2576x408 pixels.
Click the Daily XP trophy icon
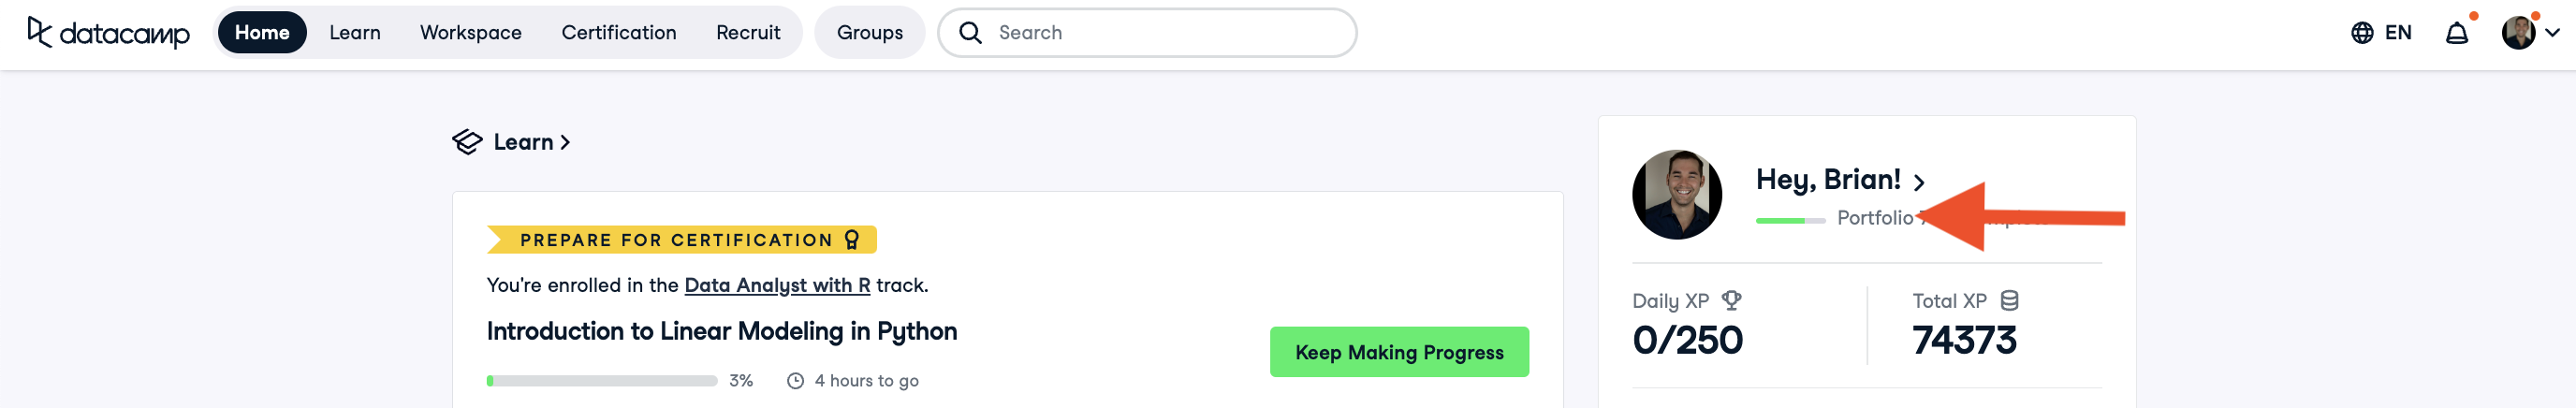point(1731,300)
